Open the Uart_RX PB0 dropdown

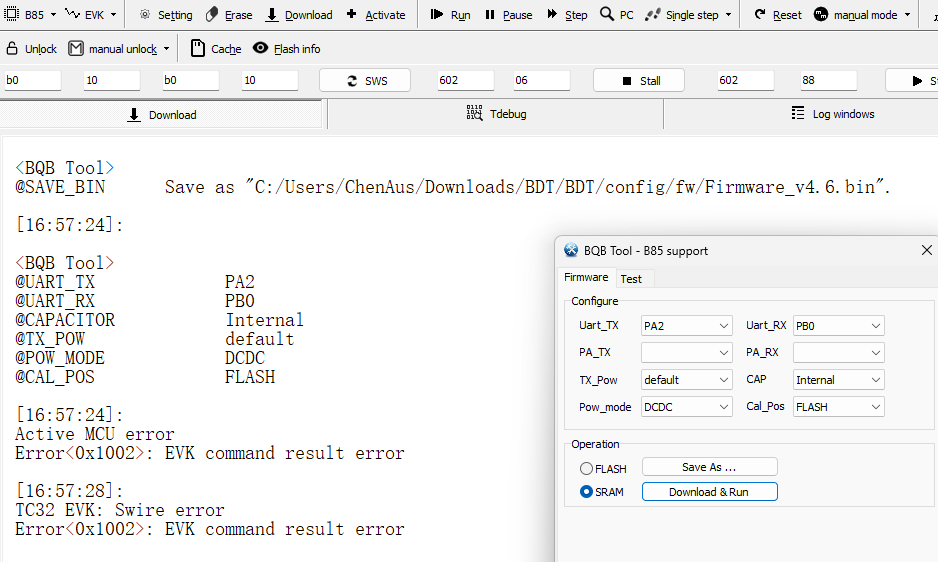click(839, 326)
